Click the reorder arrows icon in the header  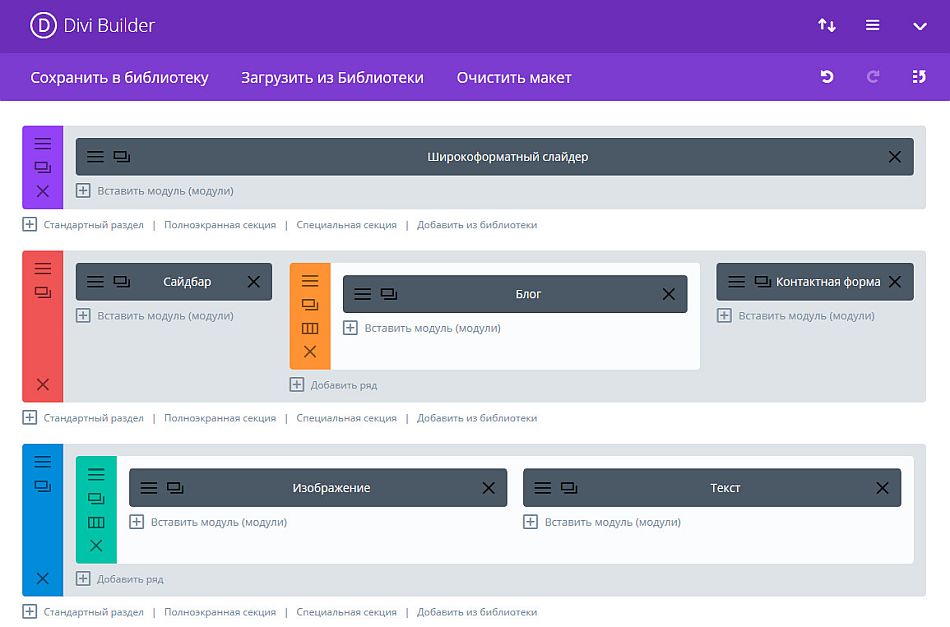[826, 25]
